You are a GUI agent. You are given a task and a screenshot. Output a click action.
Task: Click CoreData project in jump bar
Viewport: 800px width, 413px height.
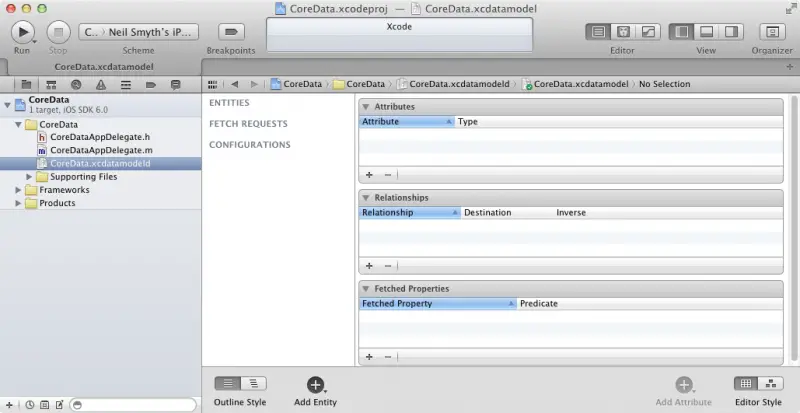[x=296, y=84]
